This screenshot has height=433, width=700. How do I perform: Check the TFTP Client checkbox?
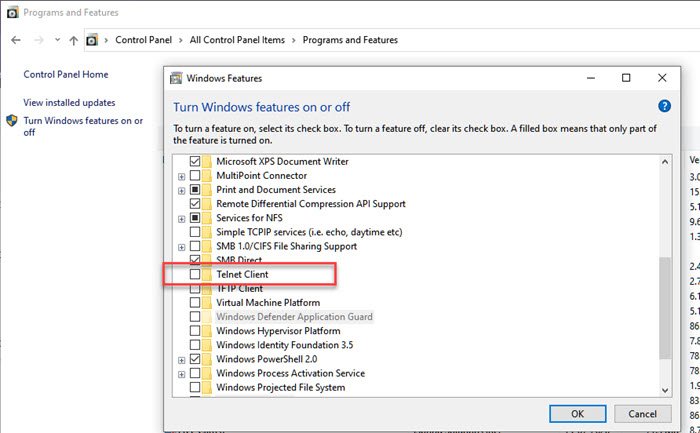[195, 288]
